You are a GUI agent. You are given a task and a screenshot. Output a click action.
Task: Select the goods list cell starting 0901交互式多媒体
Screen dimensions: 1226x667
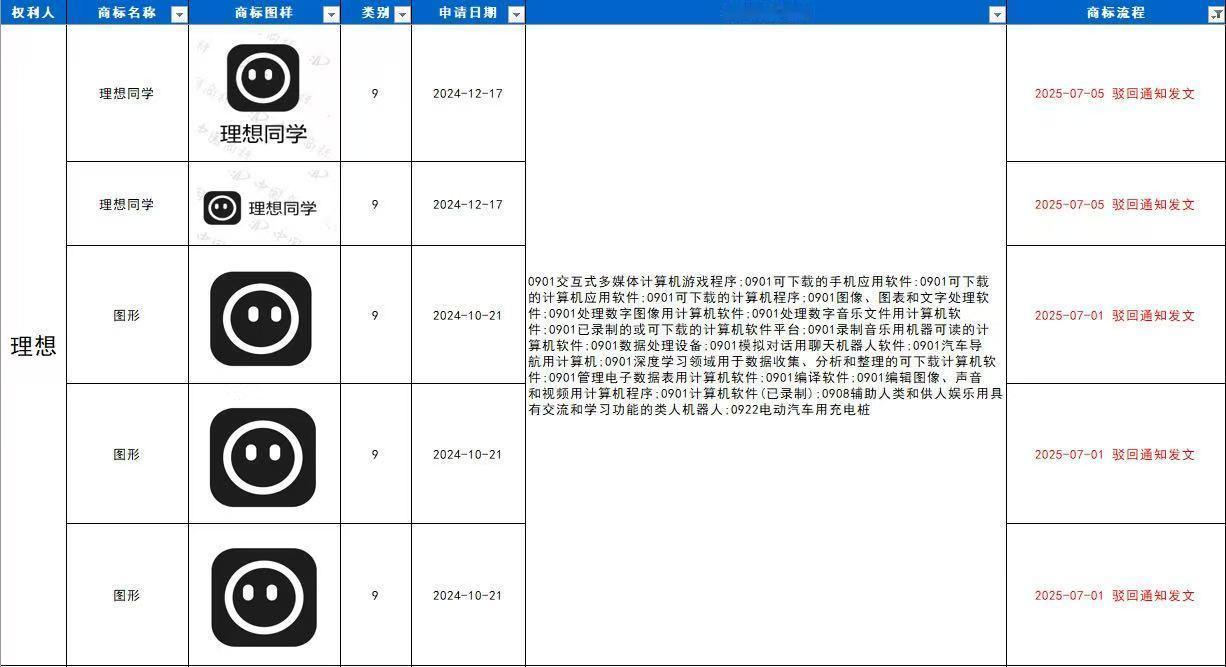pyautogui.click(x=766, y=345)
